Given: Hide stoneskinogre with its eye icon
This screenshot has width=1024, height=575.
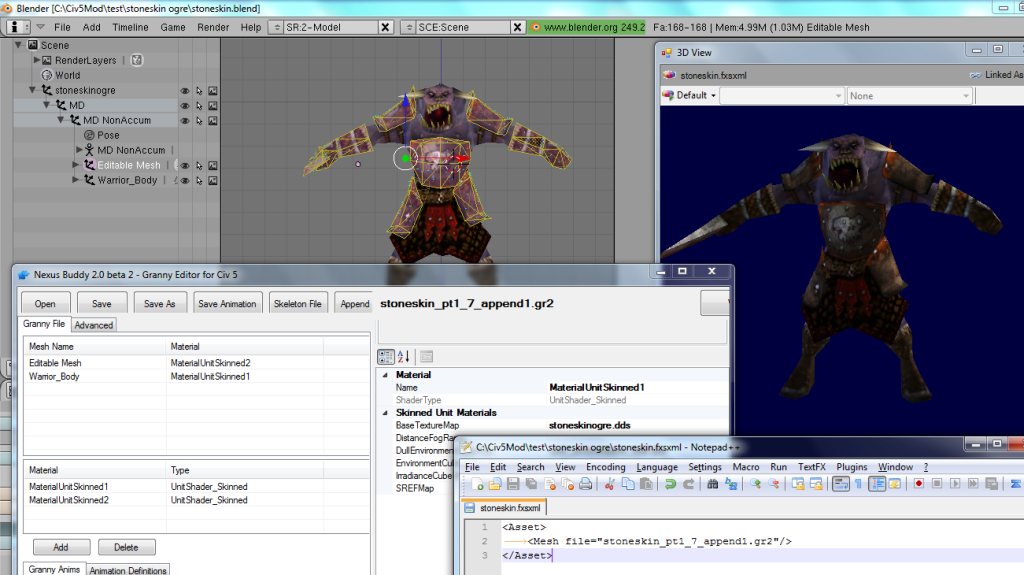Looking at the screenshot, I should pos(185,91).
